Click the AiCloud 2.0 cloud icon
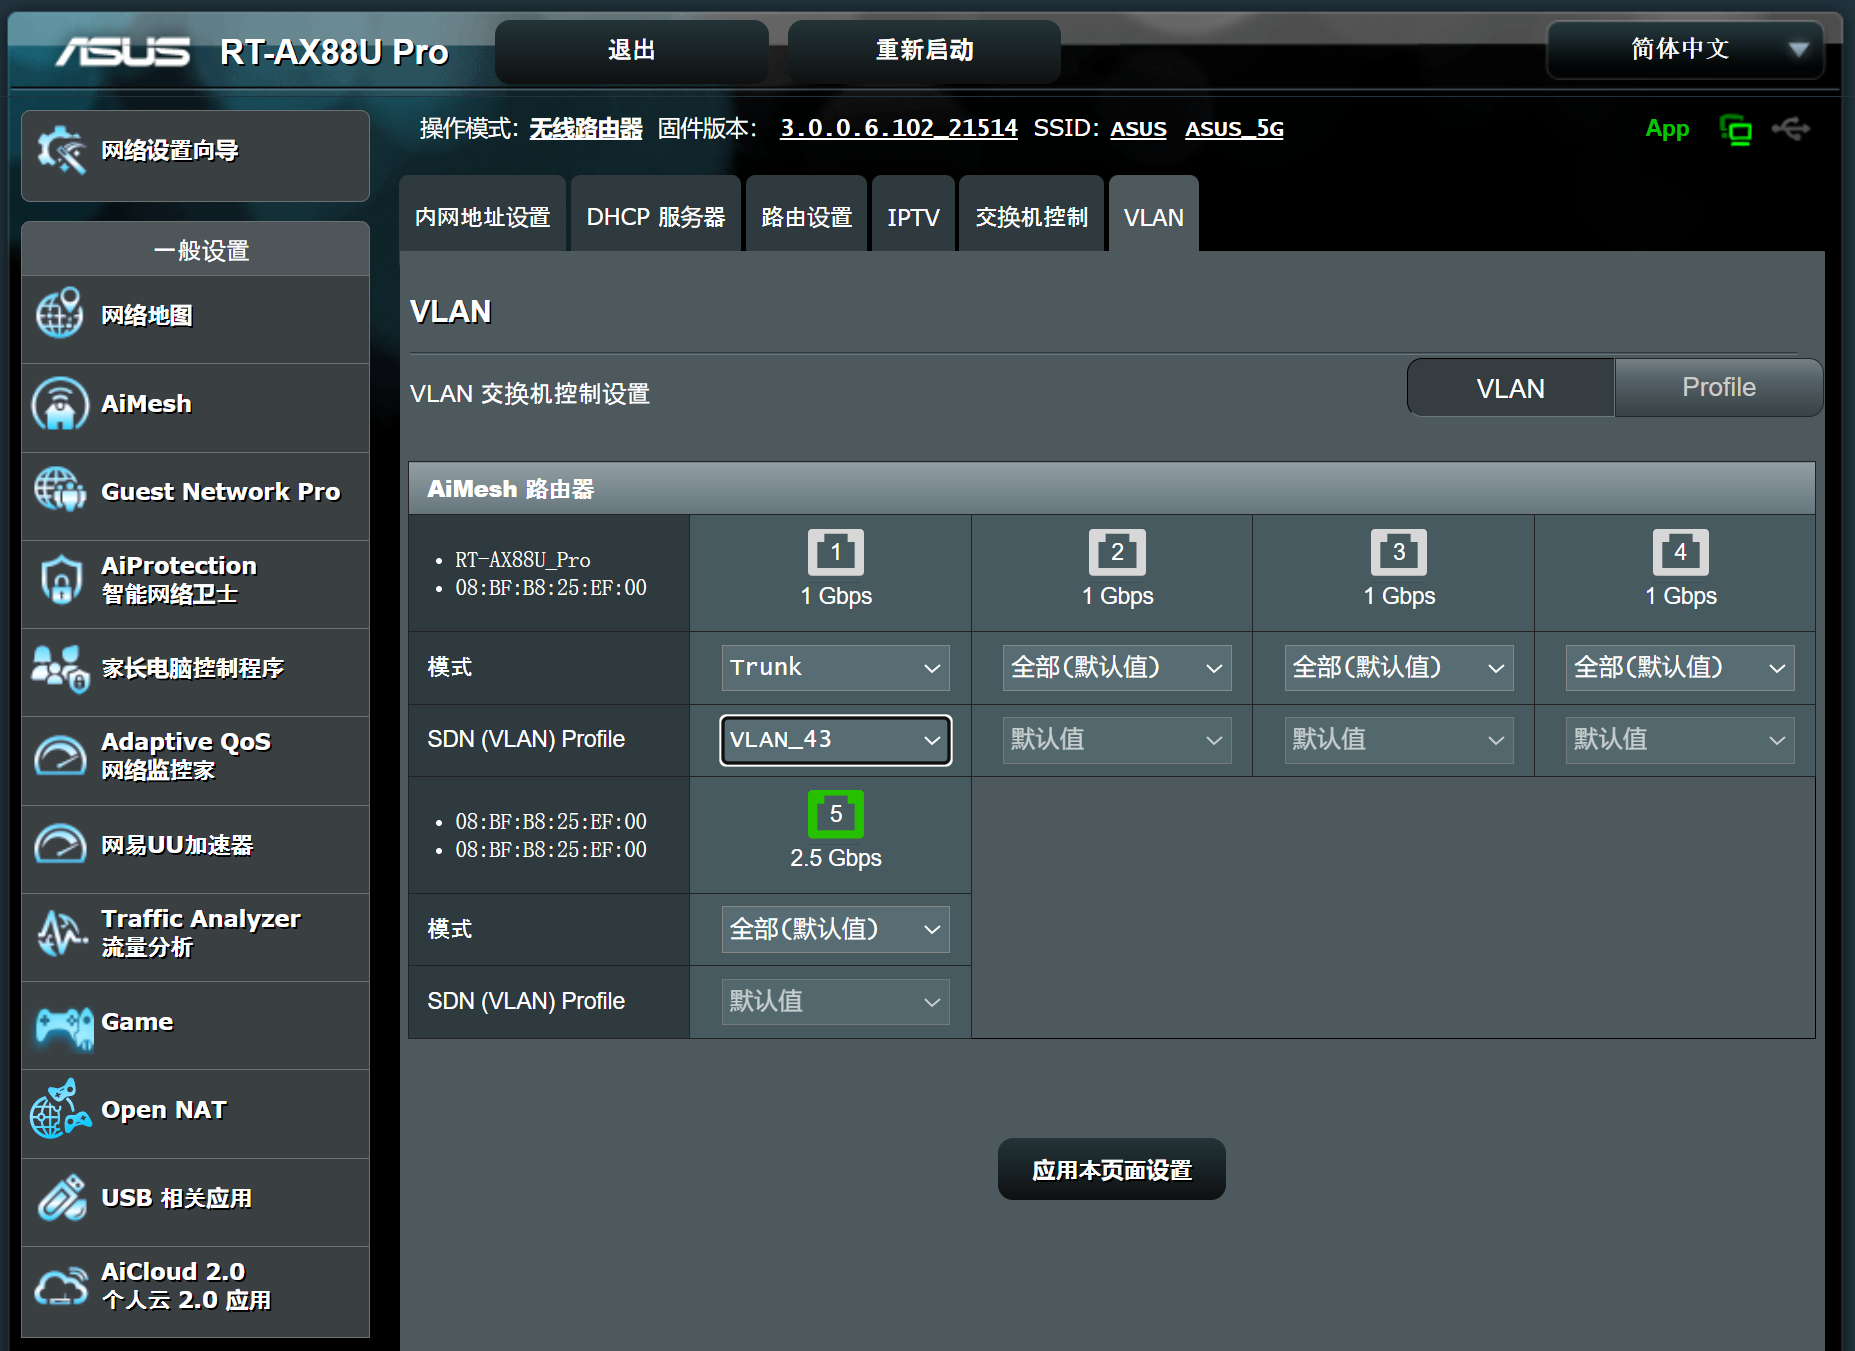The height and width of the screenshot is (1351, 1855). (x=61, y=1286)
